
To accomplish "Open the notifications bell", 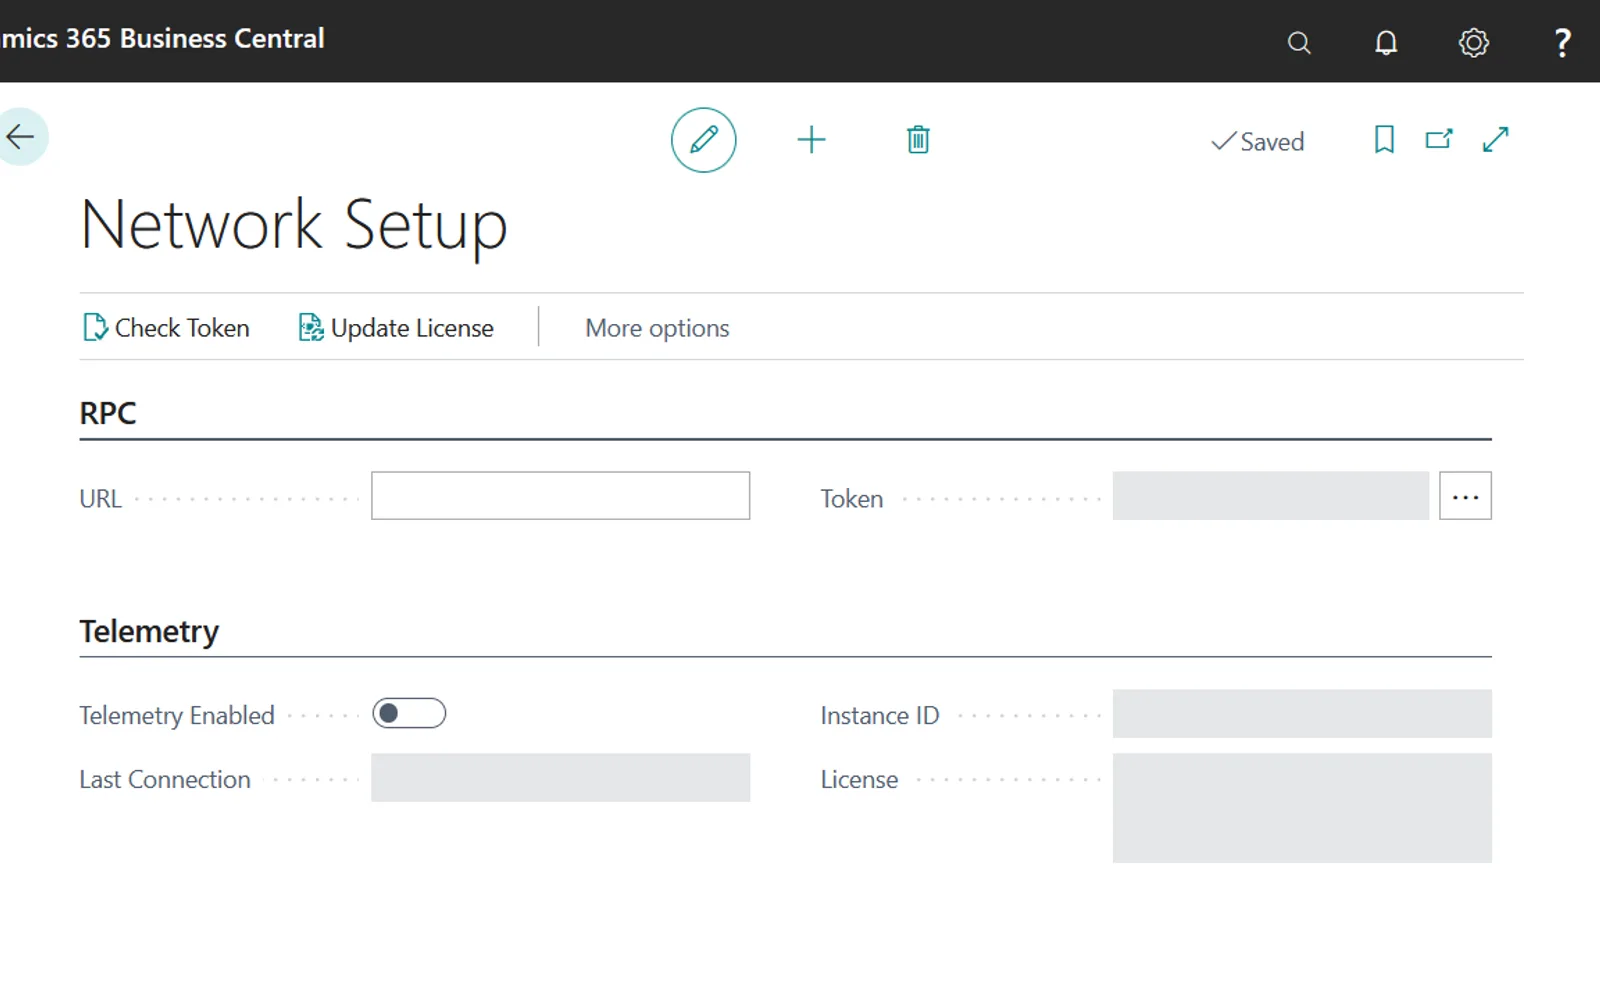I will 1385,42.
